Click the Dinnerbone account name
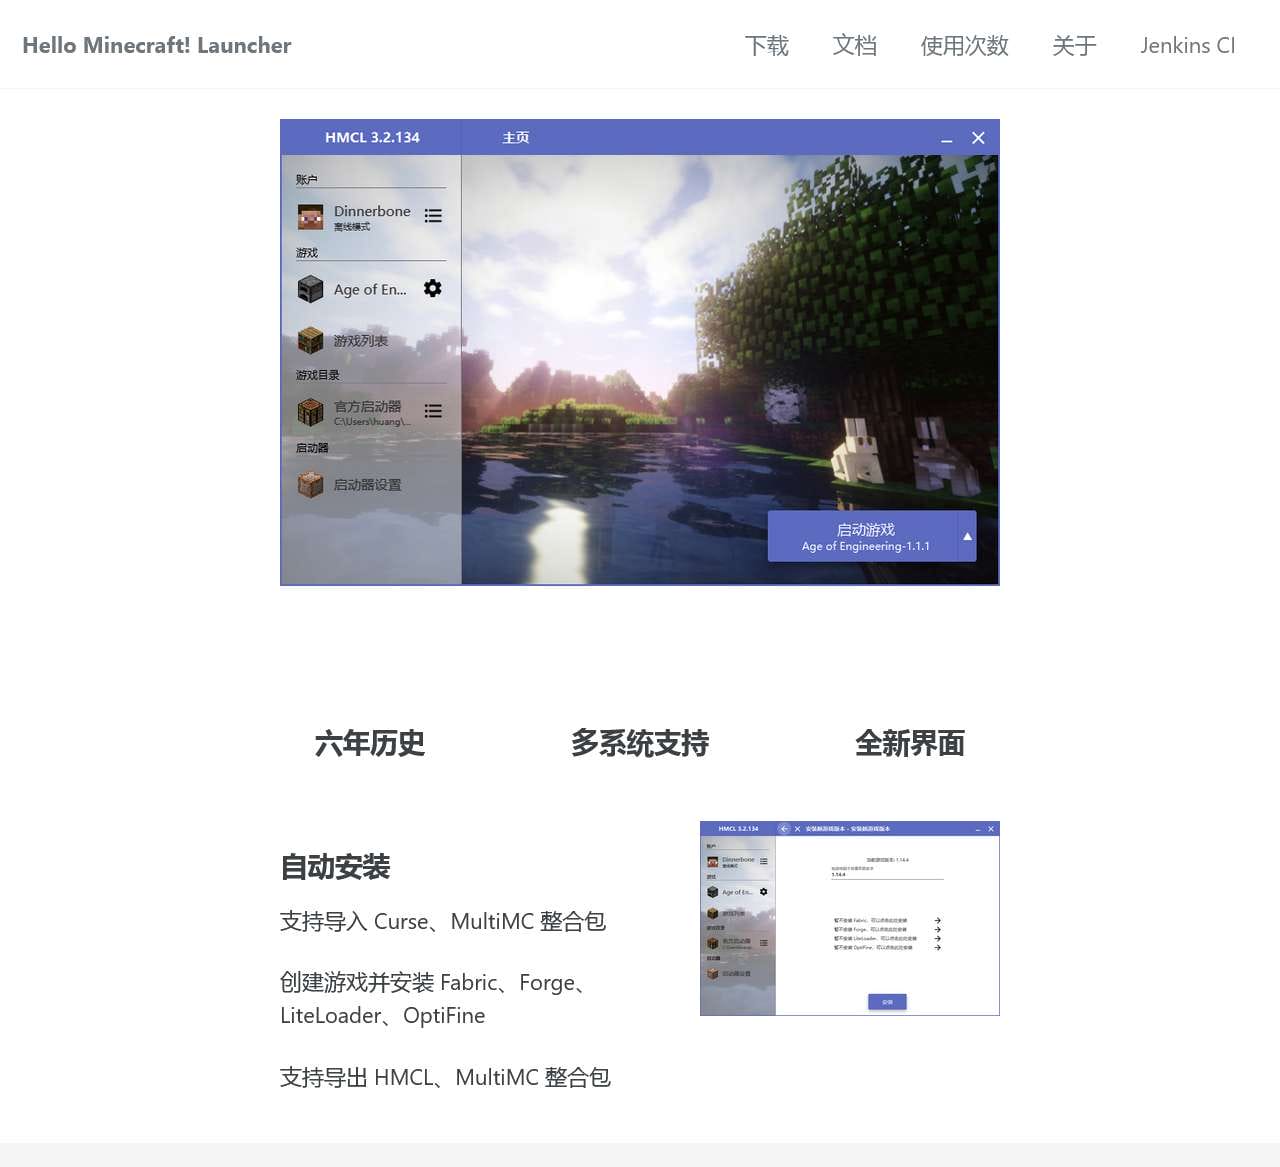This screenshot has height=1167, width=1280. click(x=372, y=211)
